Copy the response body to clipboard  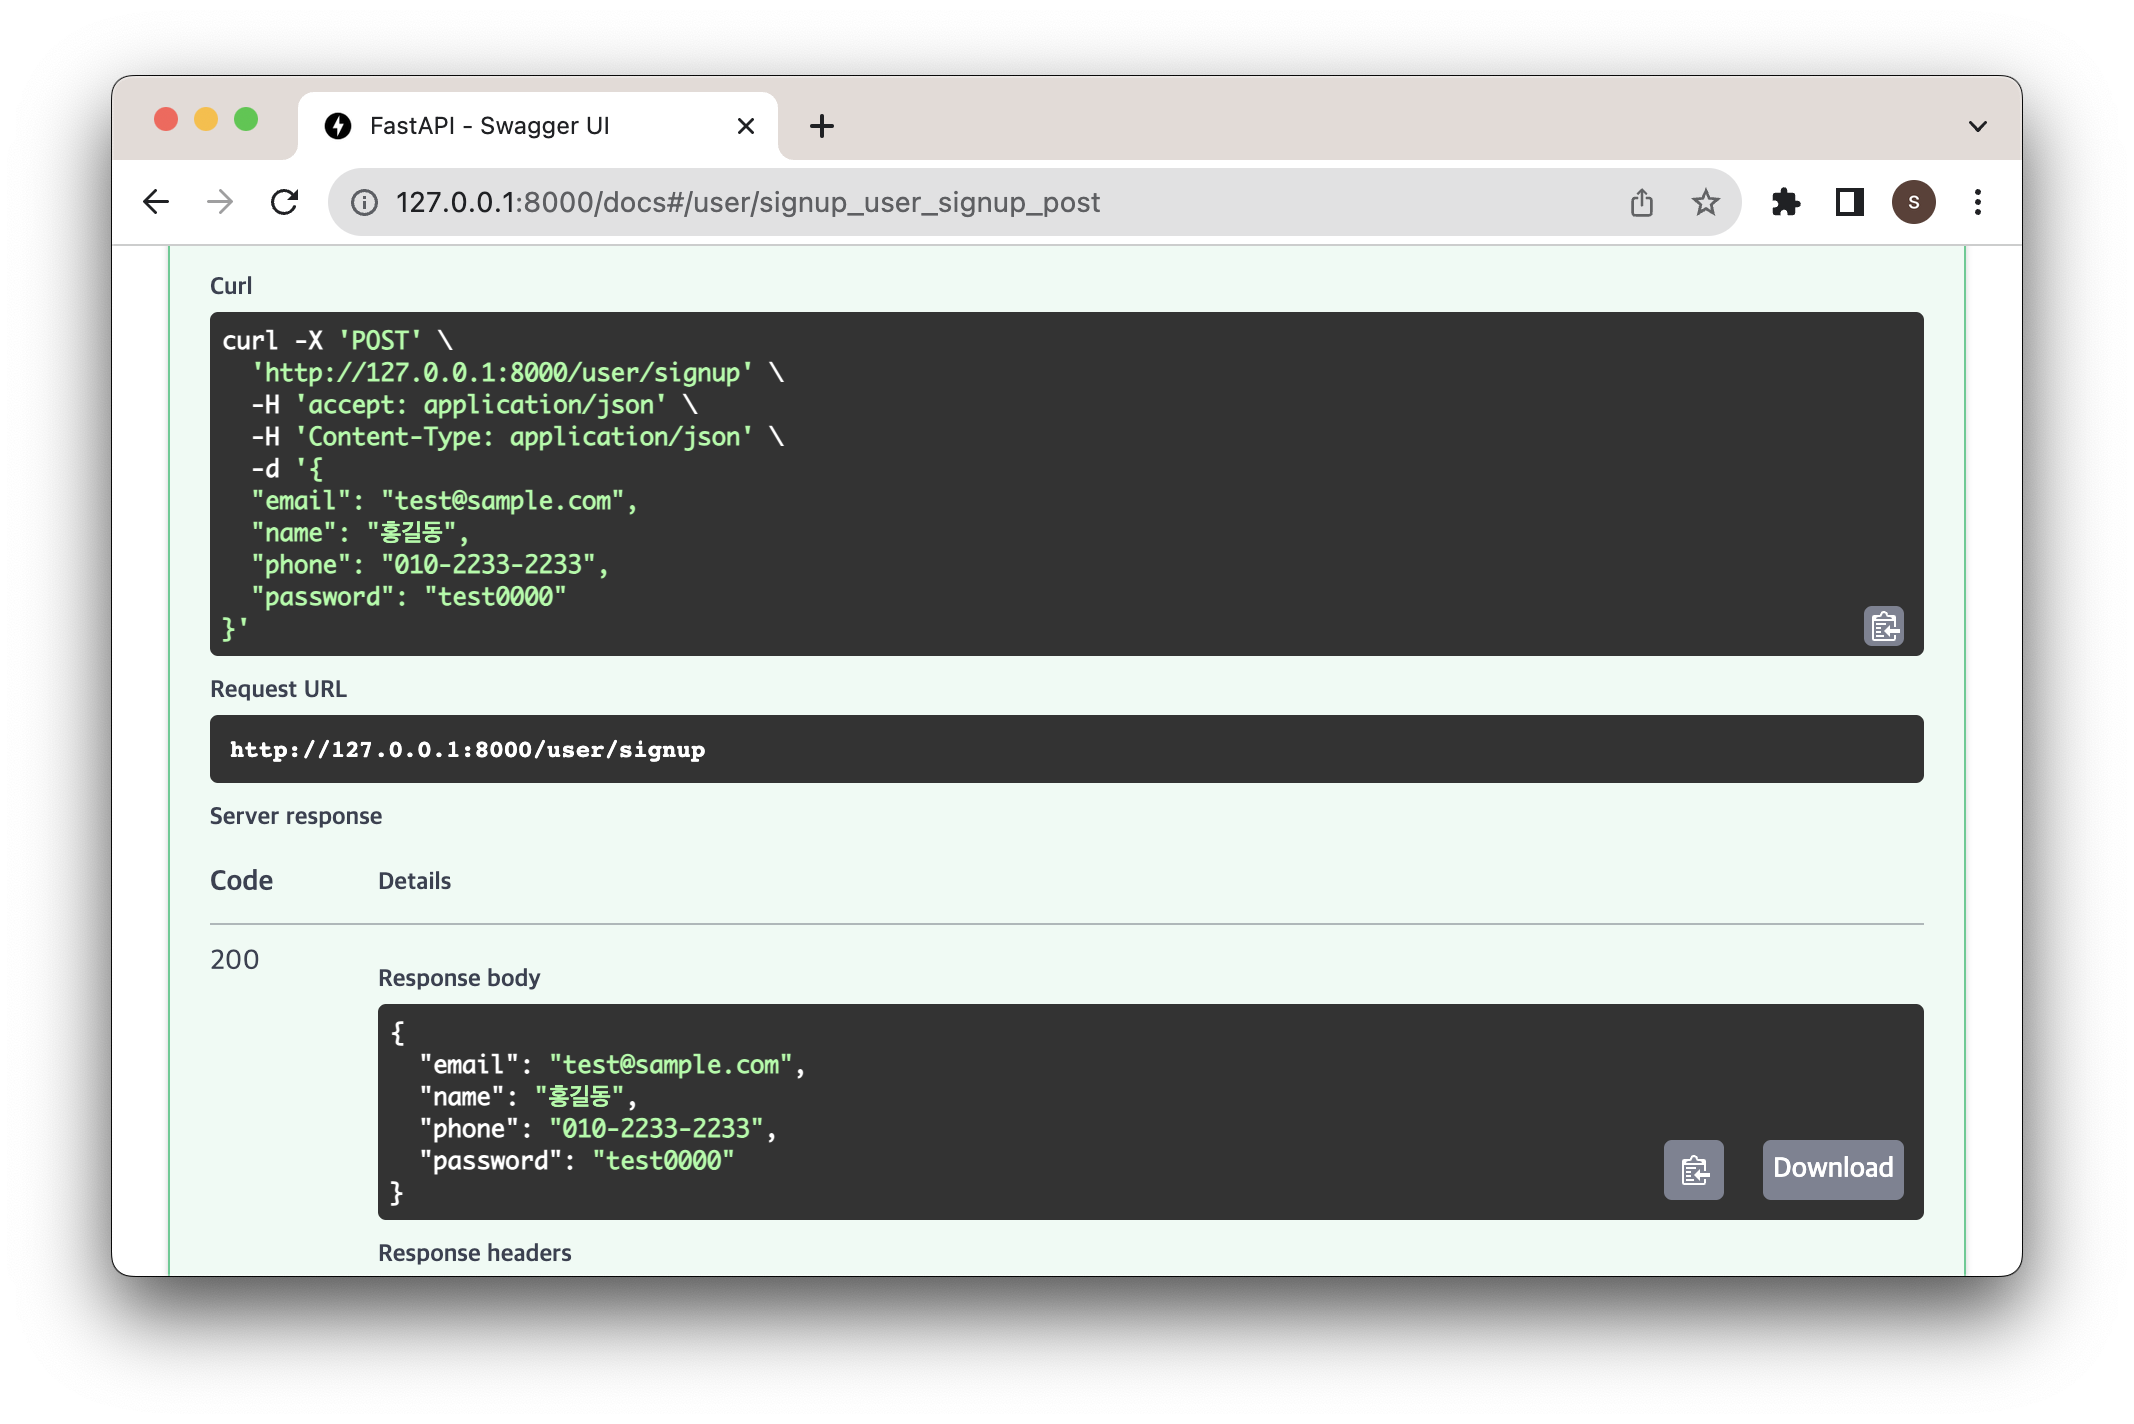(x=1693, y=1169)
